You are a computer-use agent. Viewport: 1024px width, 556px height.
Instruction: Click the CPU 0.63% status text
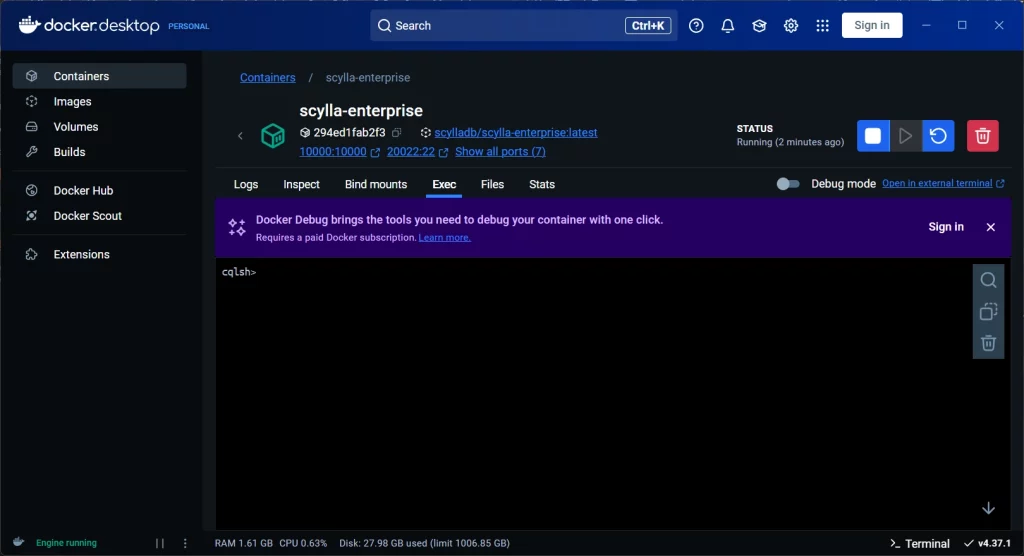tap(303, 543)
